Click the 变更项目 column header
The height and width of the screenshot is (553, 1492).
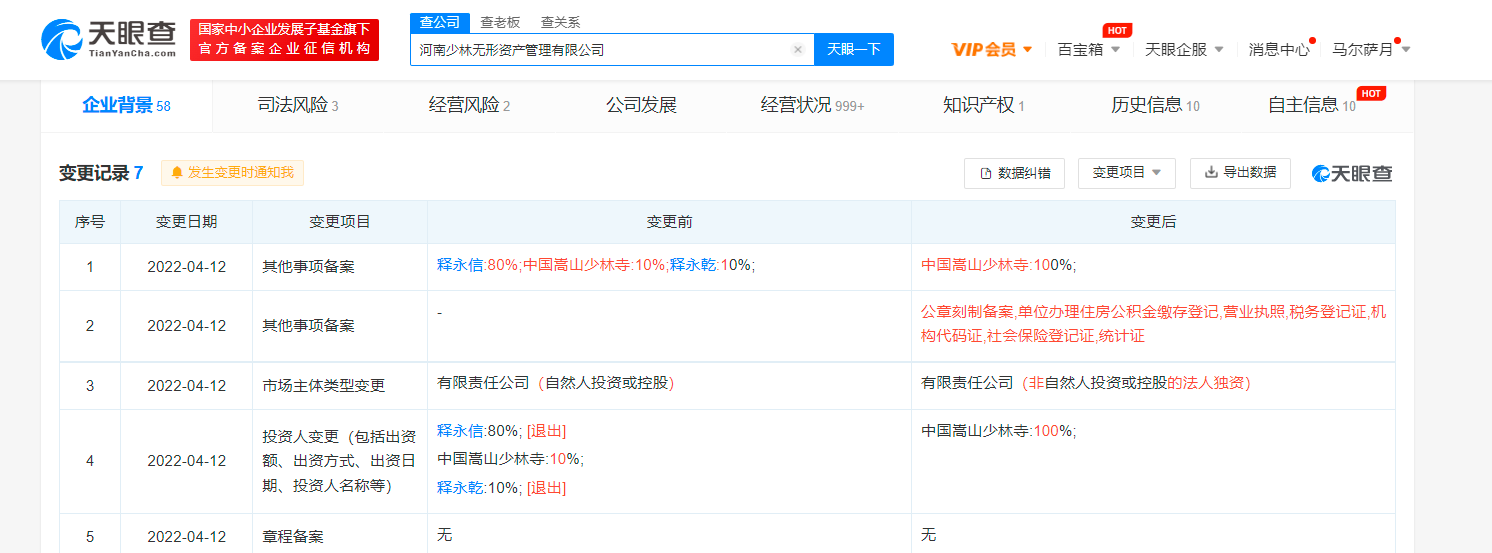tap(340, 222)
